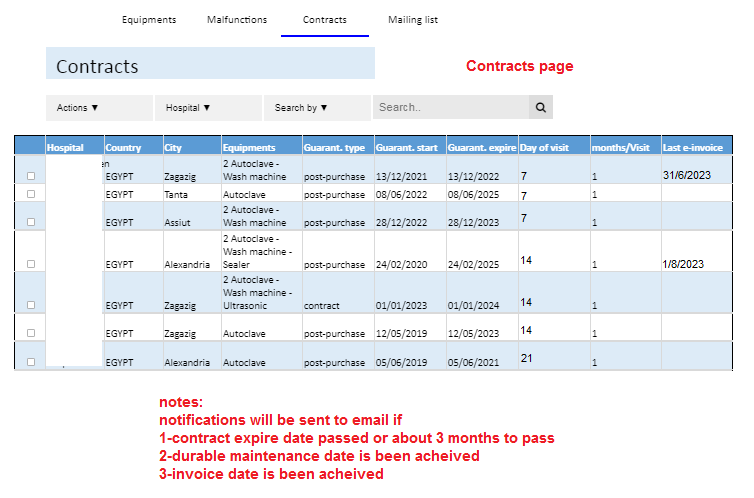This screenshot has height=498, width=754.
Task: Select the Contracts tab
Action: click(325, 20)
